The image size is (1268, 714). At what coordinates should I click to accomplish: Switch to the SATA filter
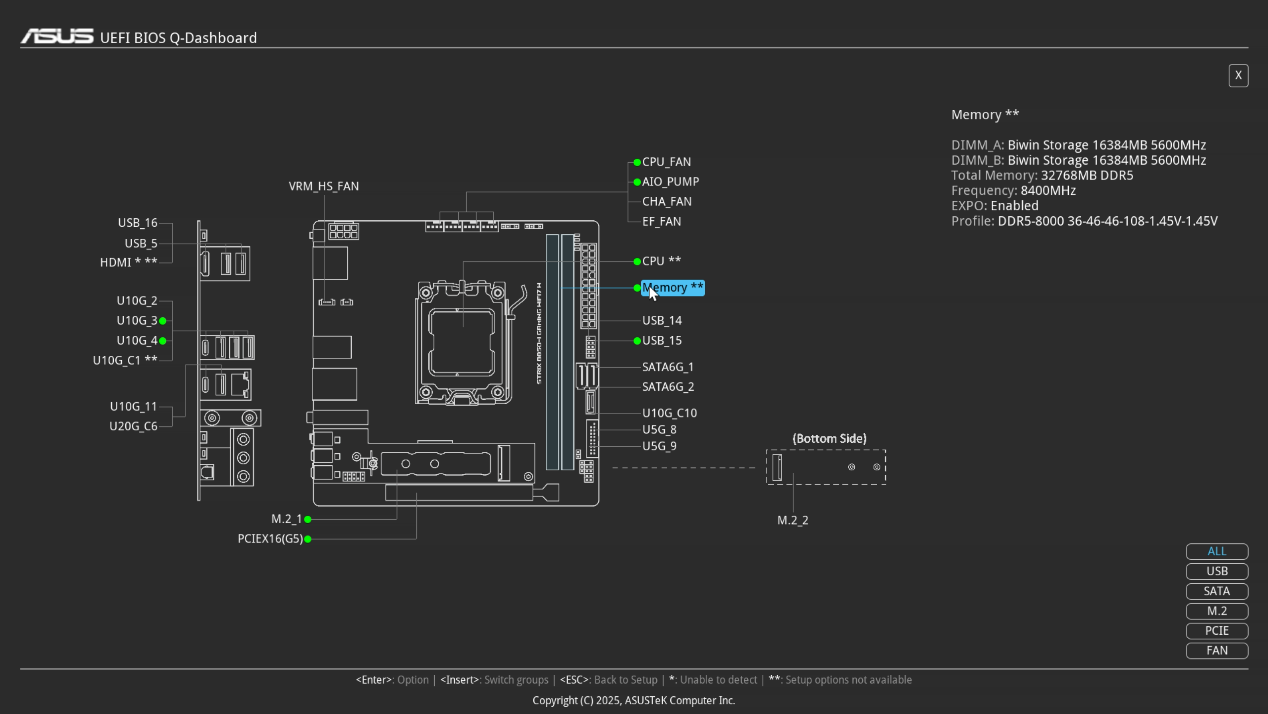(x=1217, y=591)
